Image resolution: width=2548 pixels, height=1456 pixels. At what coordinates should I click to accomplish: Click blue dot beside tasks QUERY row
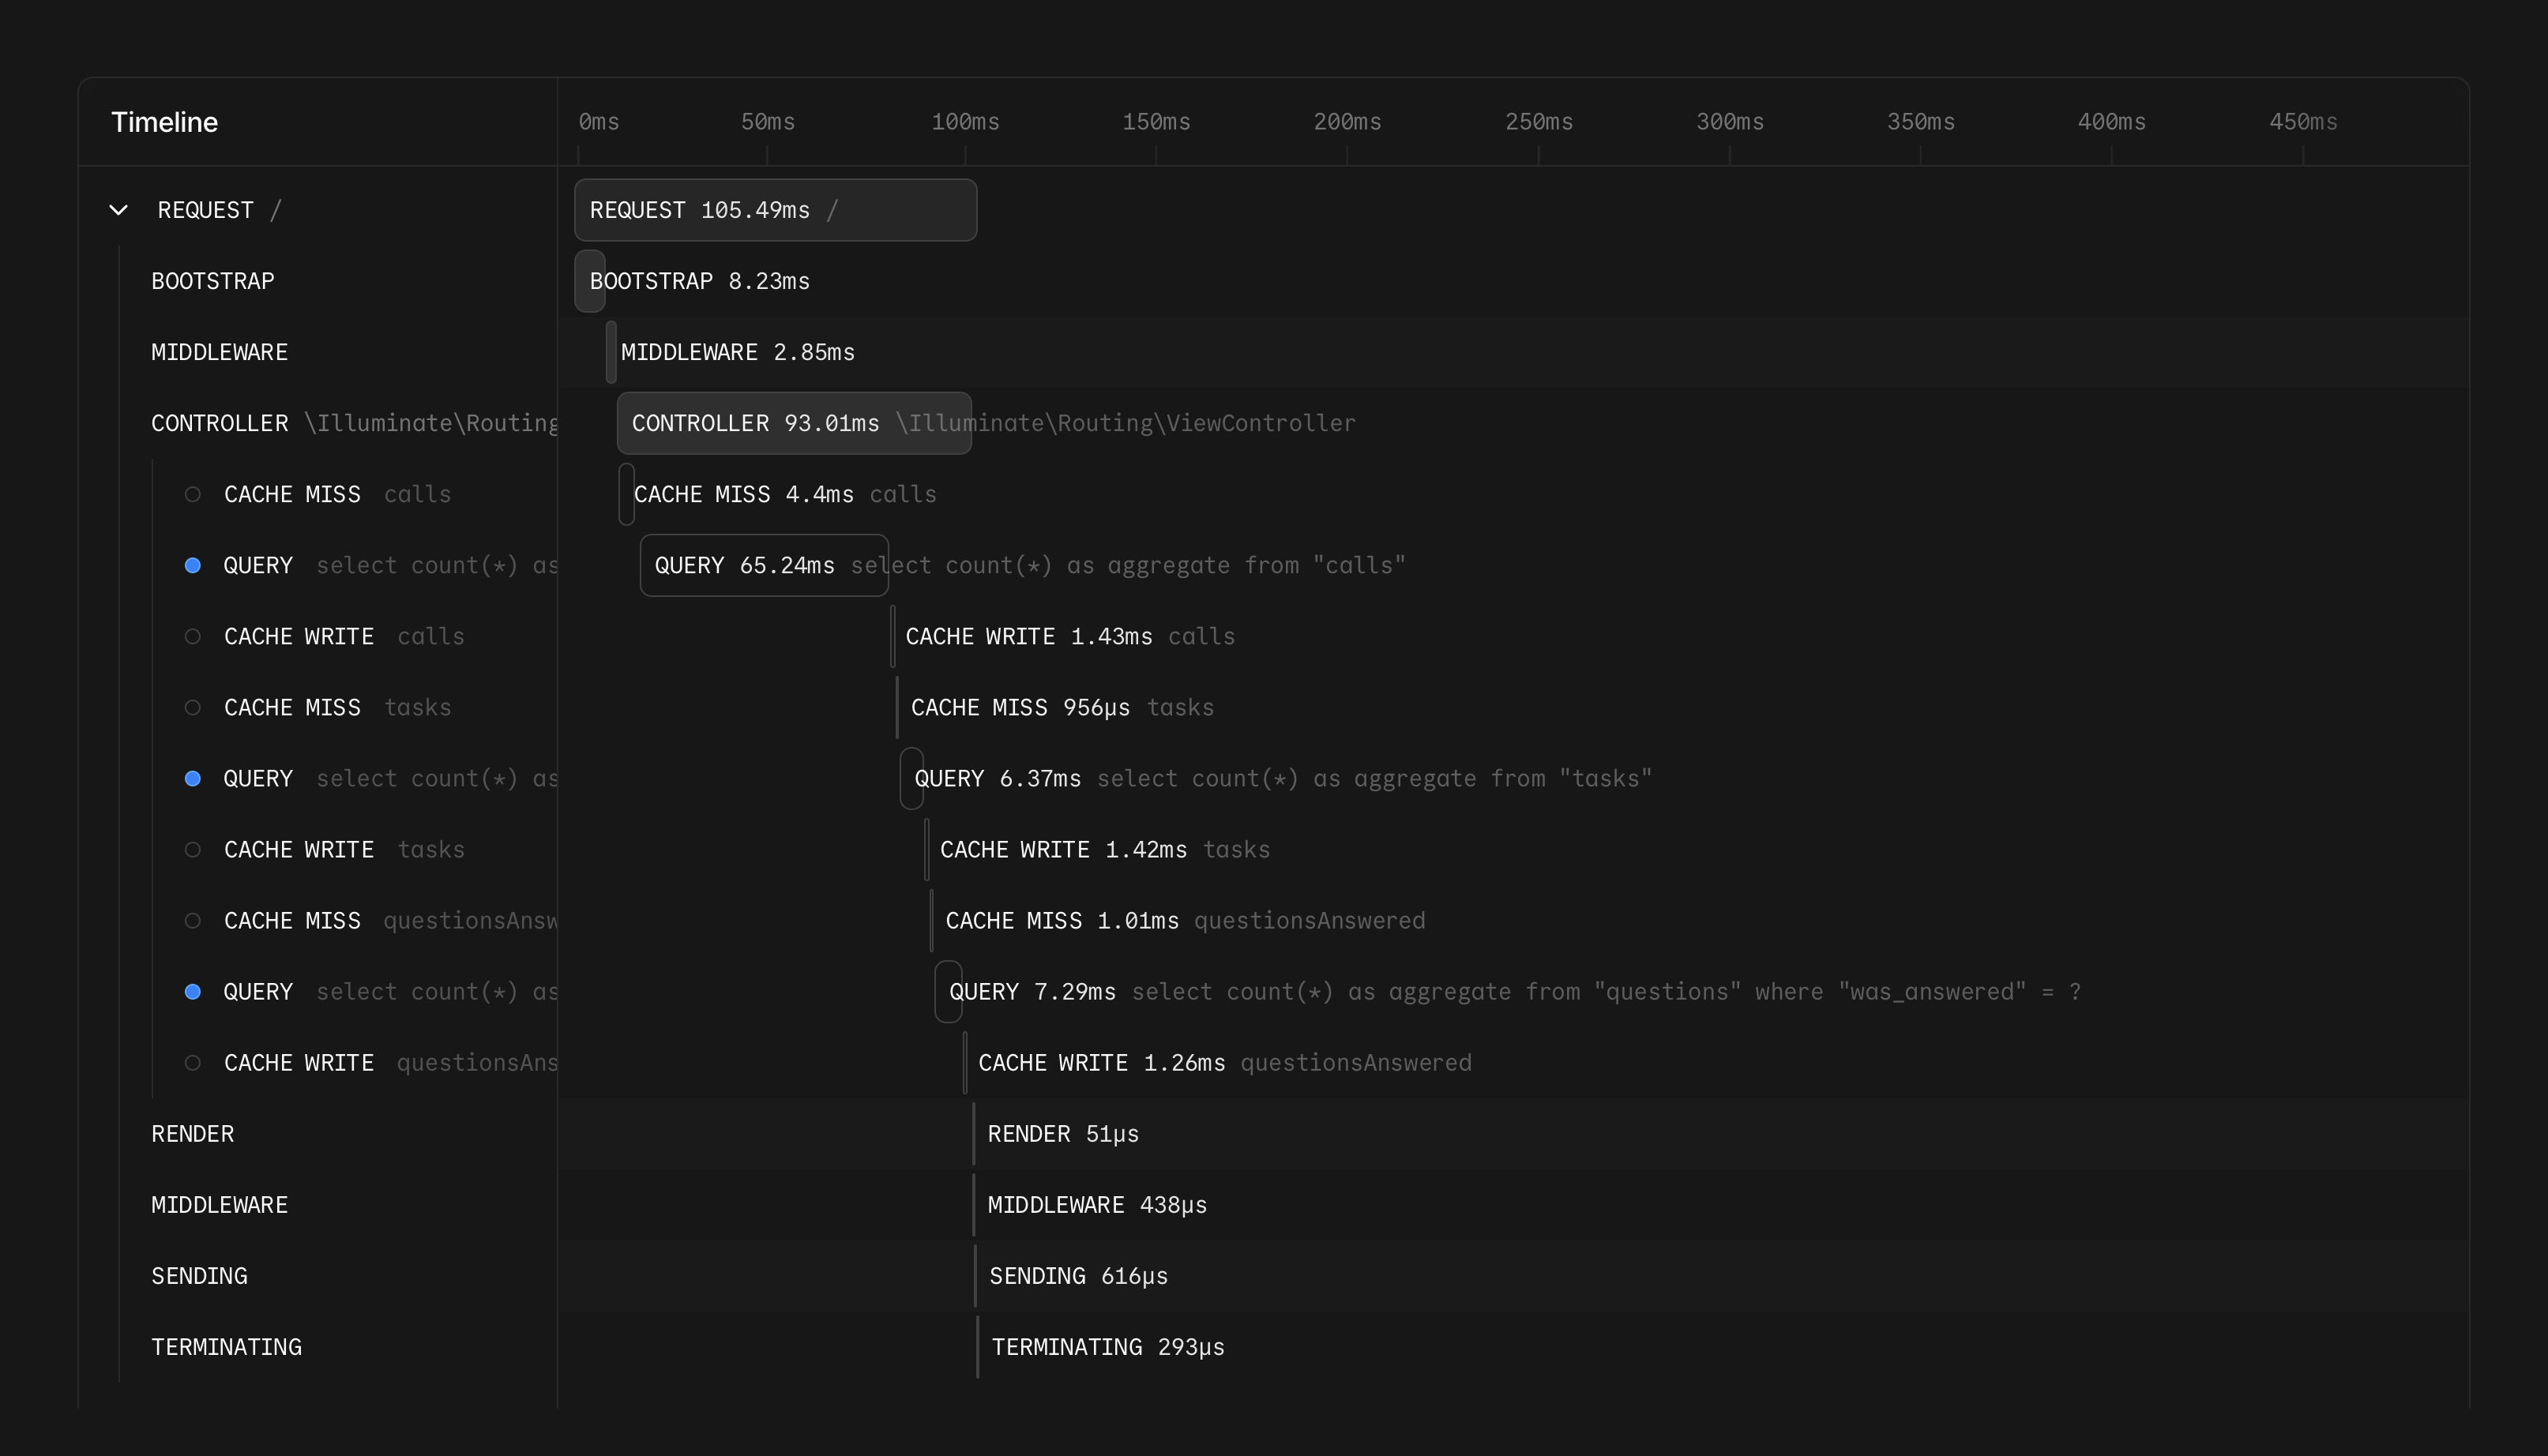tap(193, 779)
